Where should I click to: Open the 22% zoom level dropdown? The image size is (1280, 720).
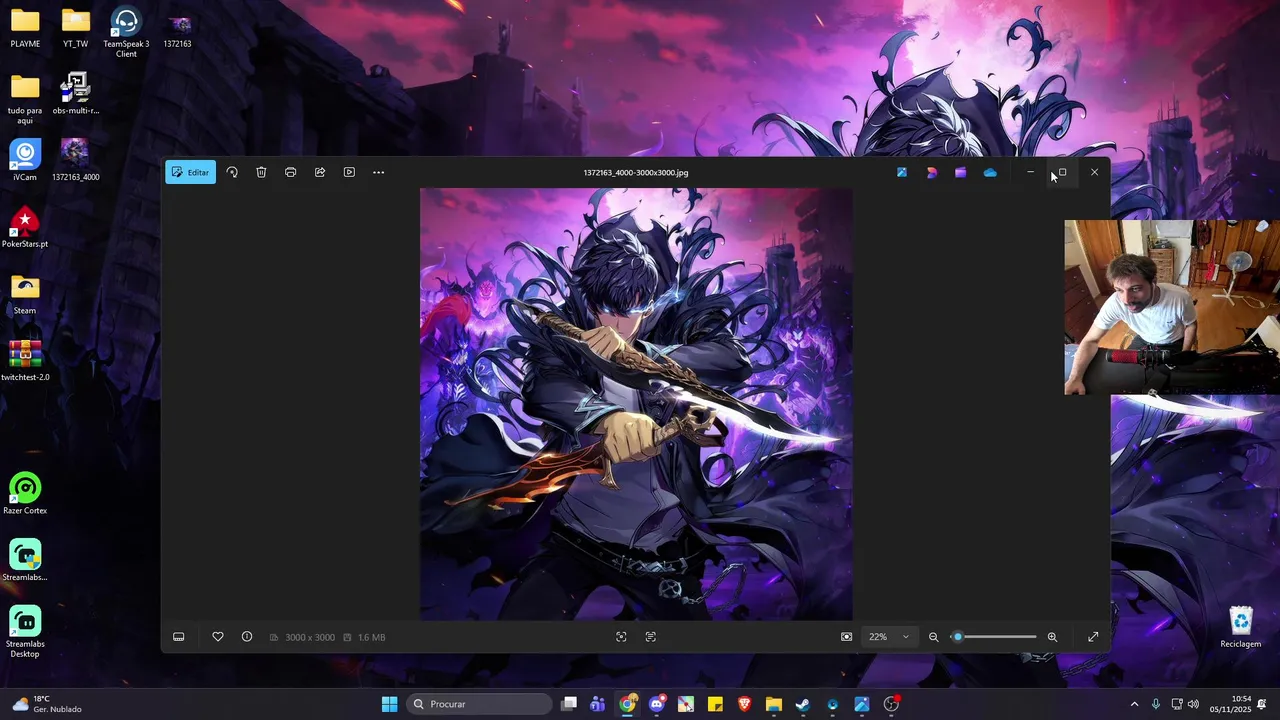(x=889, y=637)
